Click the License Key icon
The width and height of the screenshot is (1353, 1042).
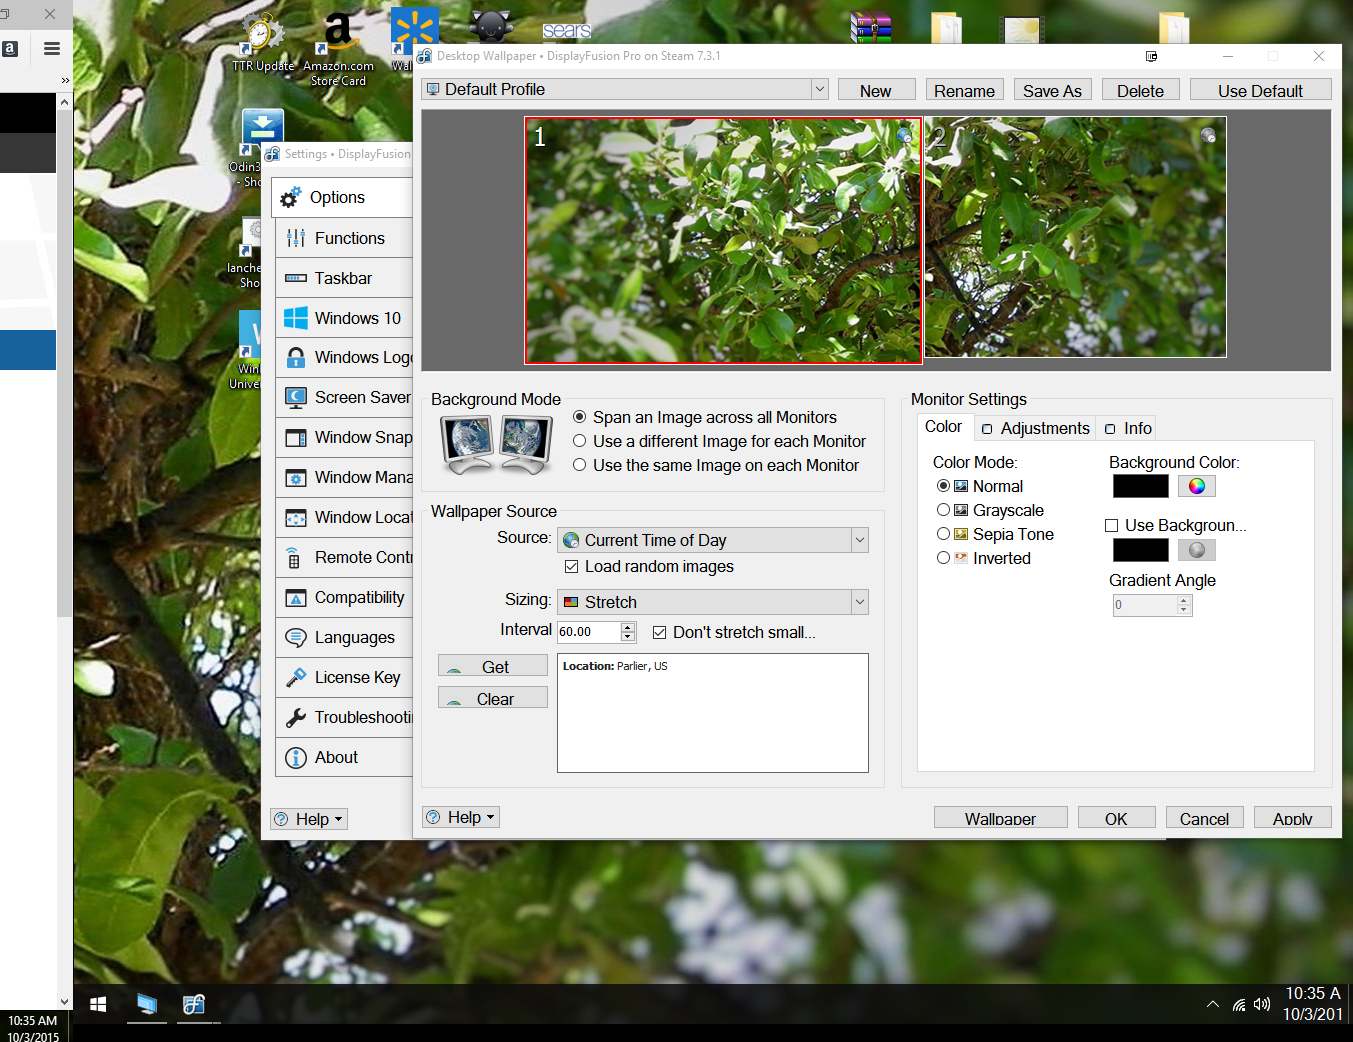click(296, 678)
